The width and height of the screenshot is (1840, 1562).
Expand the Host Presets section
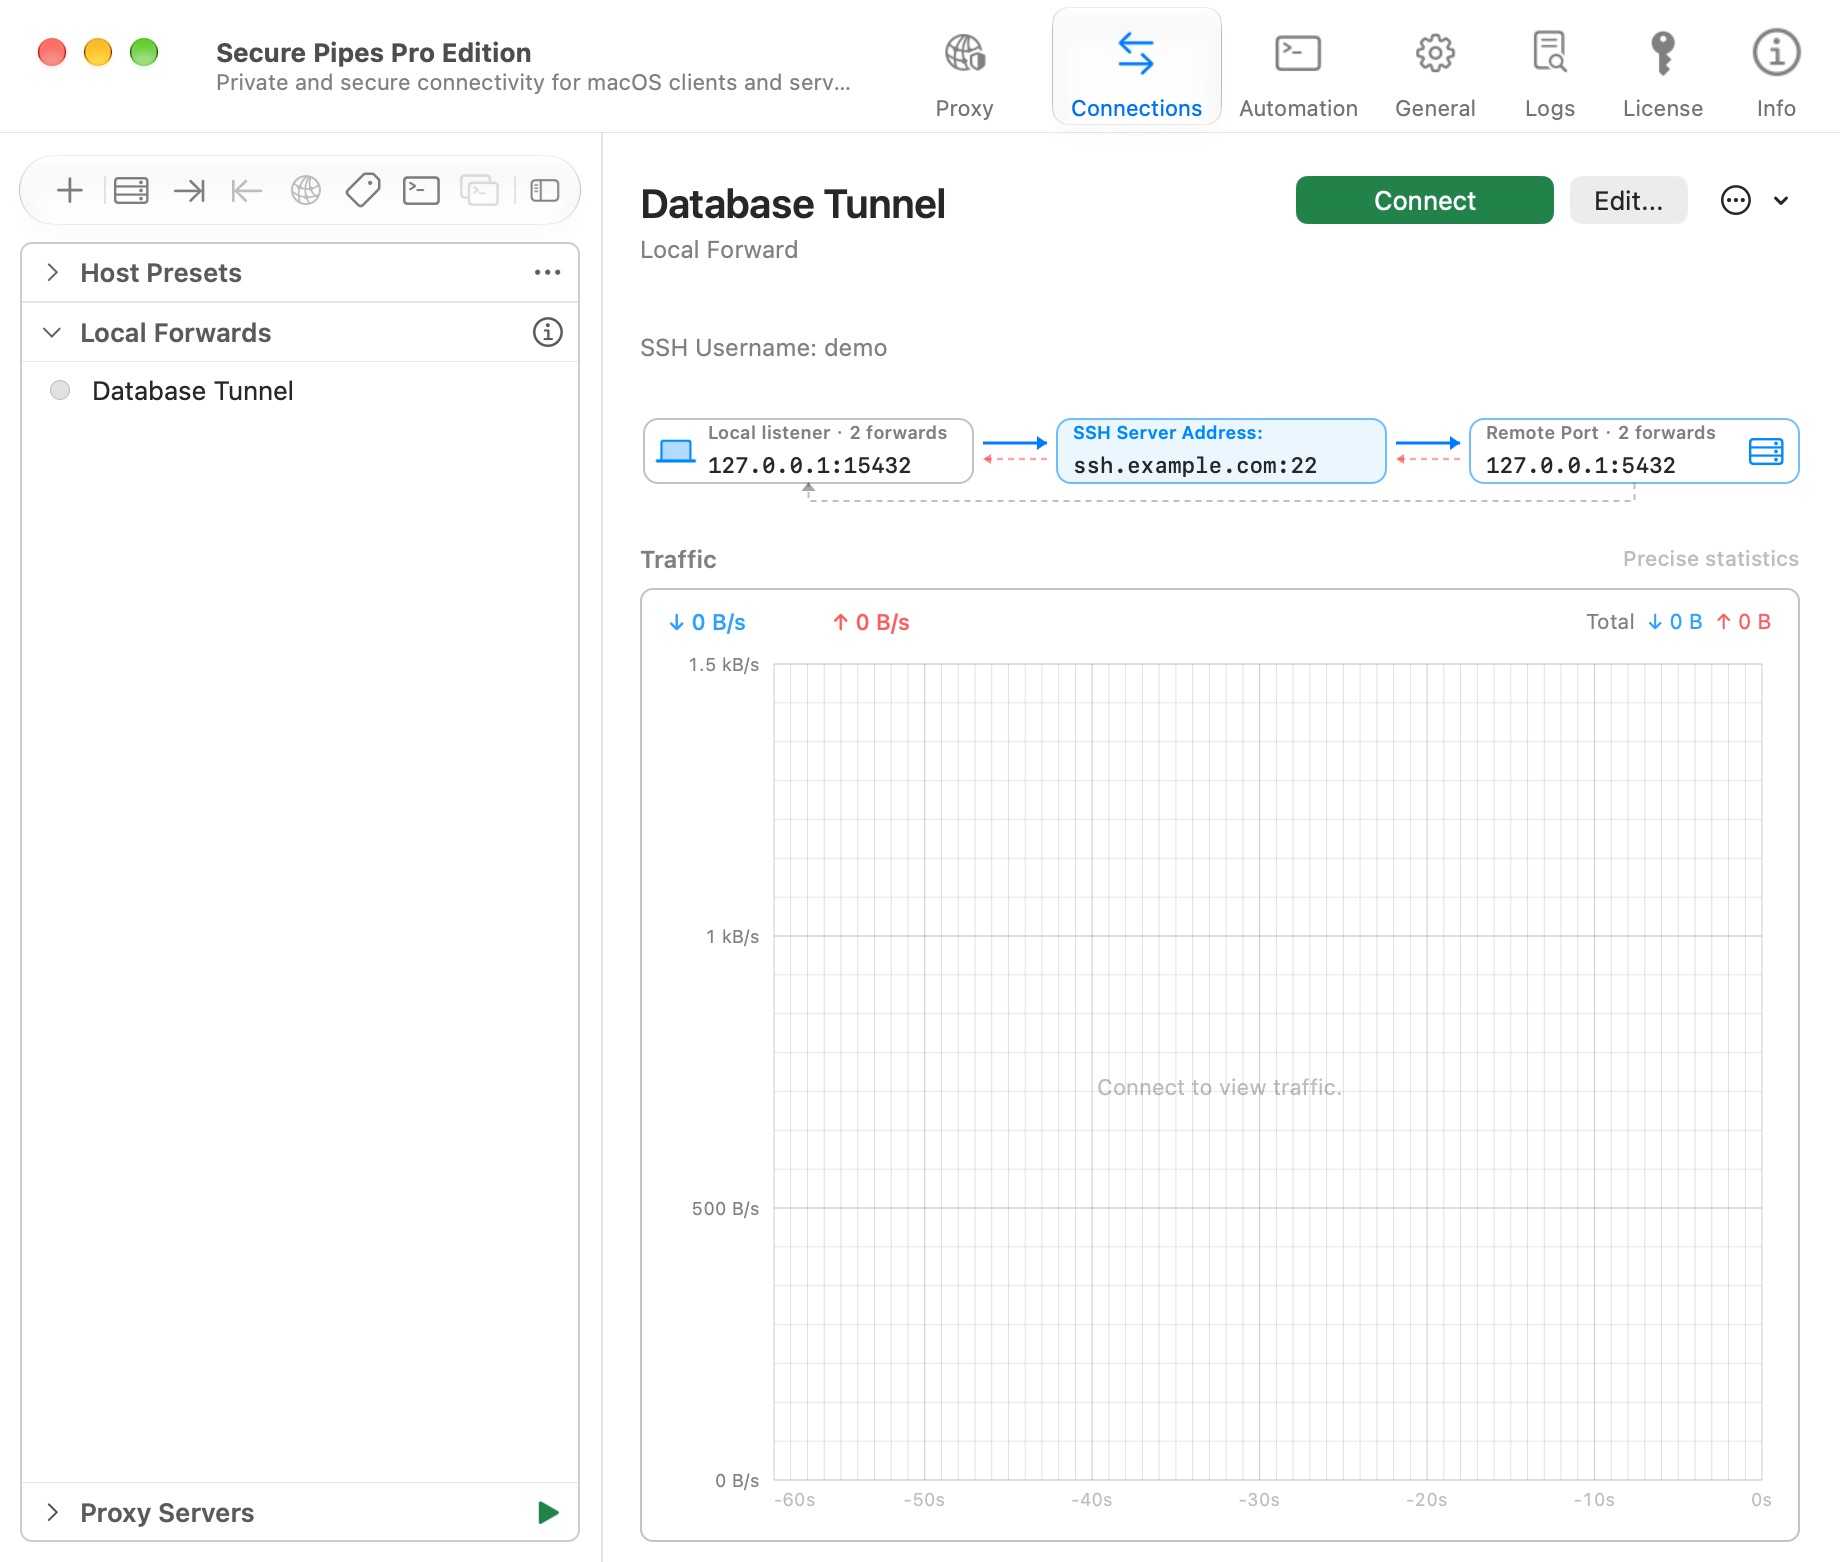[x=53, y=272]
